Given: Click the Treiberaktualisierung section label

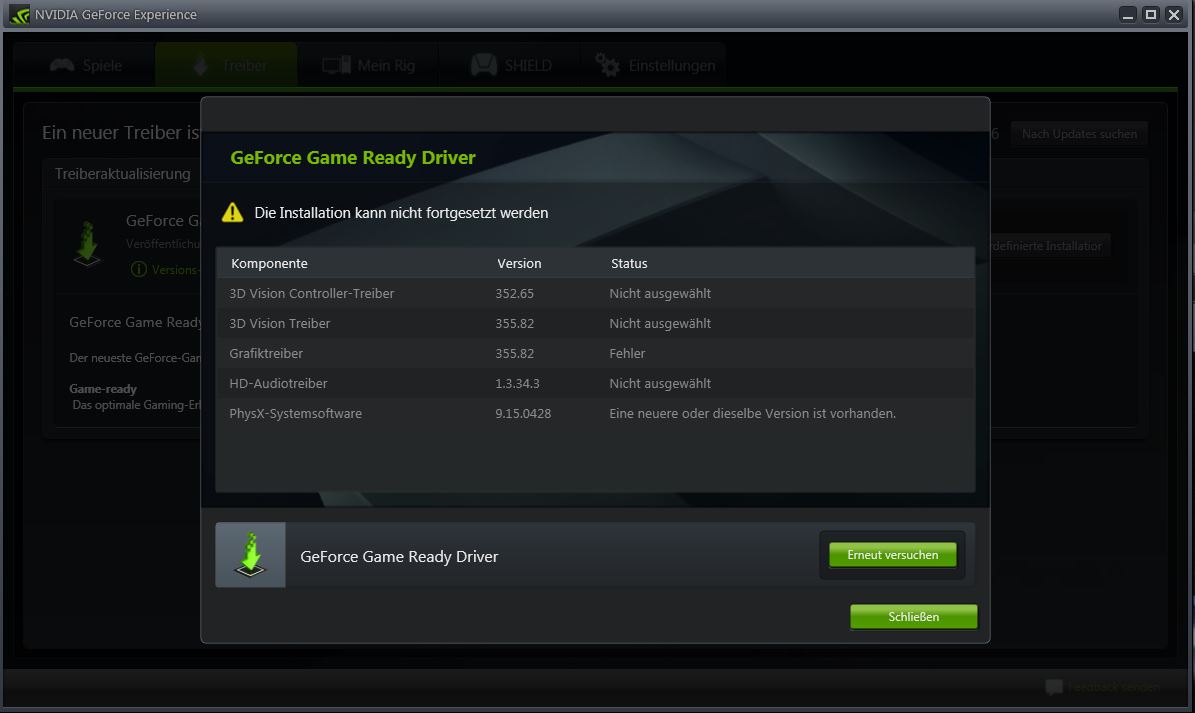Looking at the screenshot, I should tap(123, 174).
